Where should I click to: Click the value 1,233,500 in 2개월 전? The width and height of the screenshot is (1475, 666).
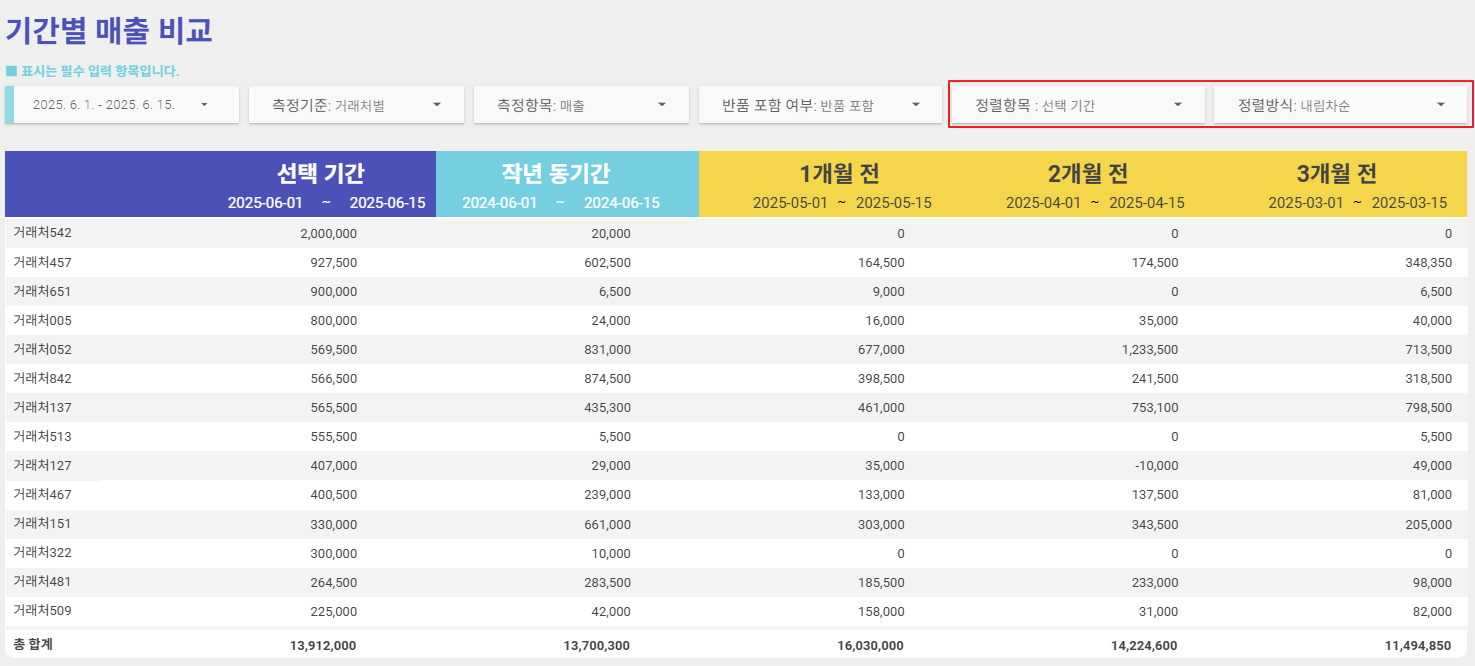[1151, 349]
